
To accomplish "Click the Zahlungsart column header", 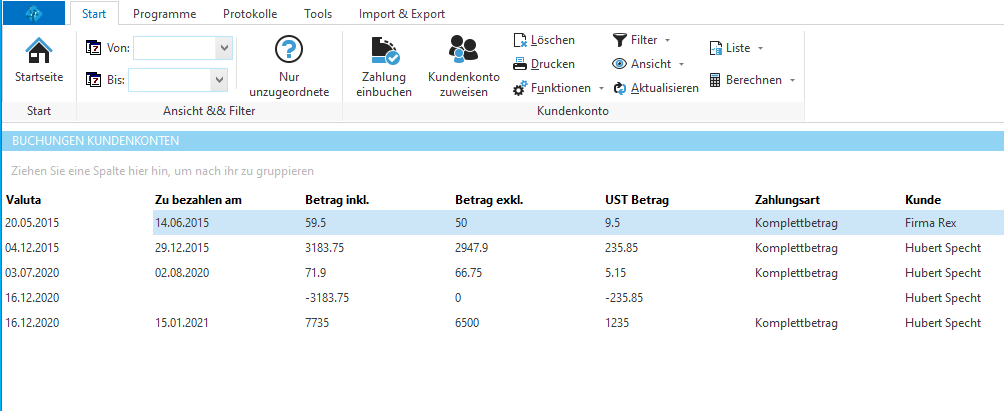I will point(787,200).
